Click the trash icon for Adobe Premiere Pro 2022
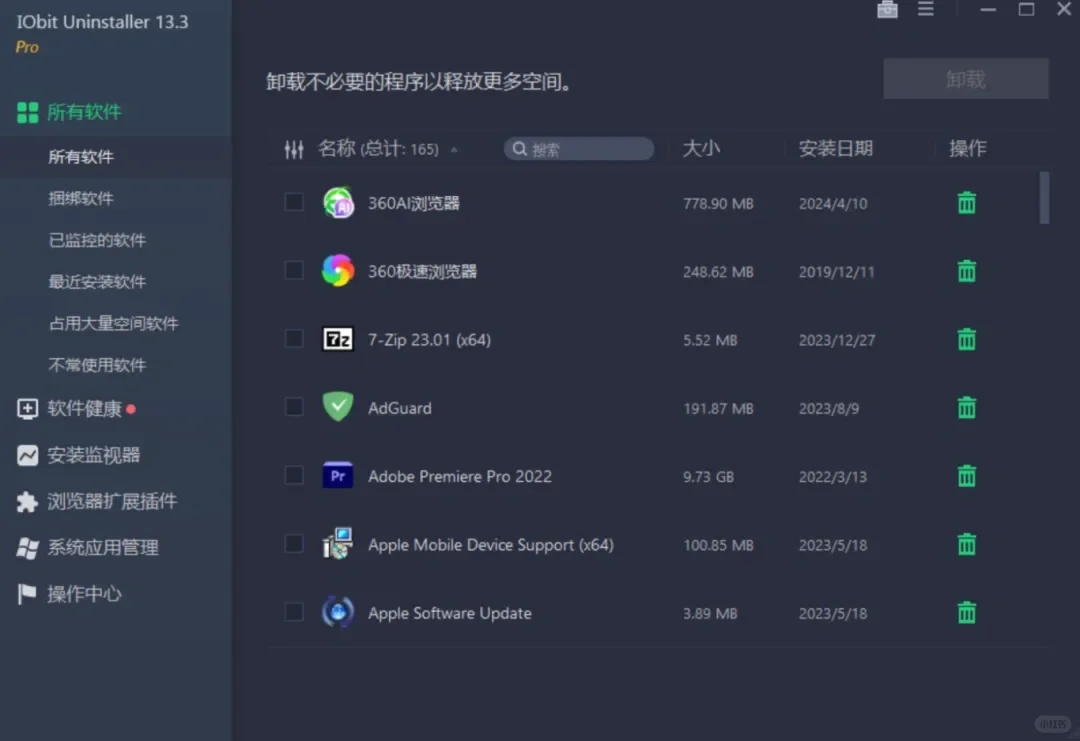1080x741 pixels. click(x=966, y=476)
